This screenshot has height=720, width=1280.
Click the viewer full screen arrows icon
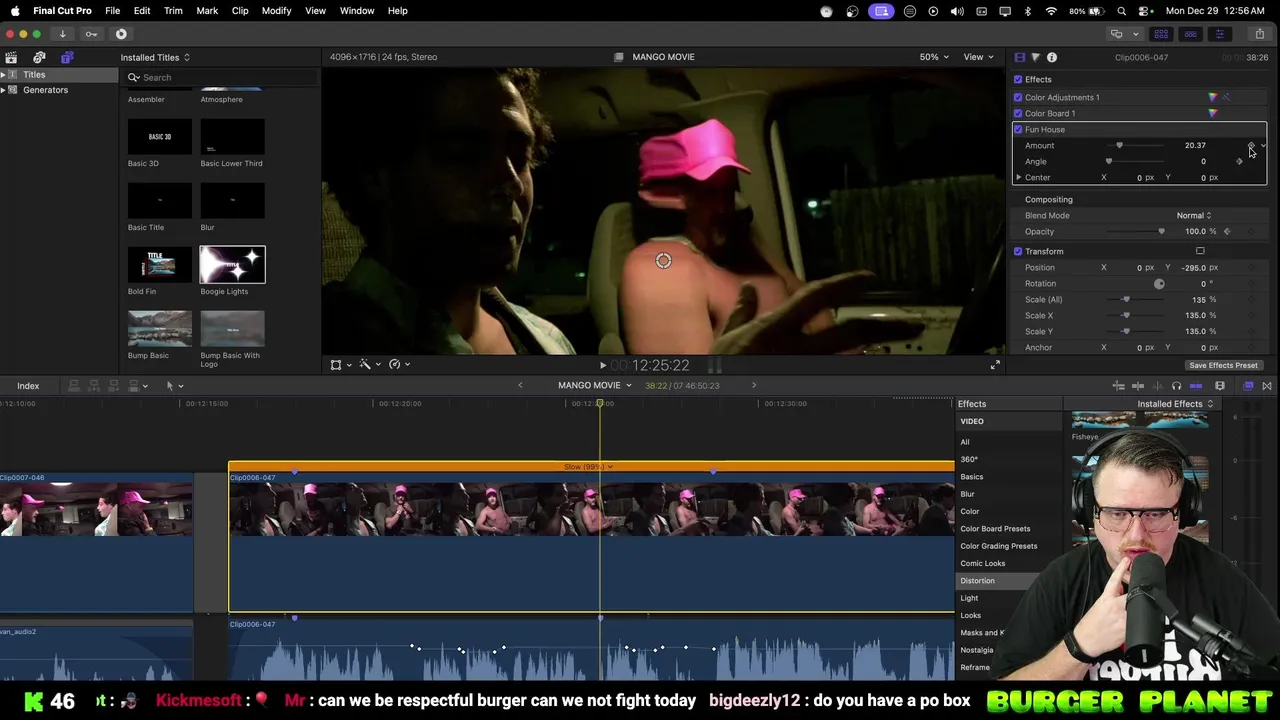tap(995, 365)
